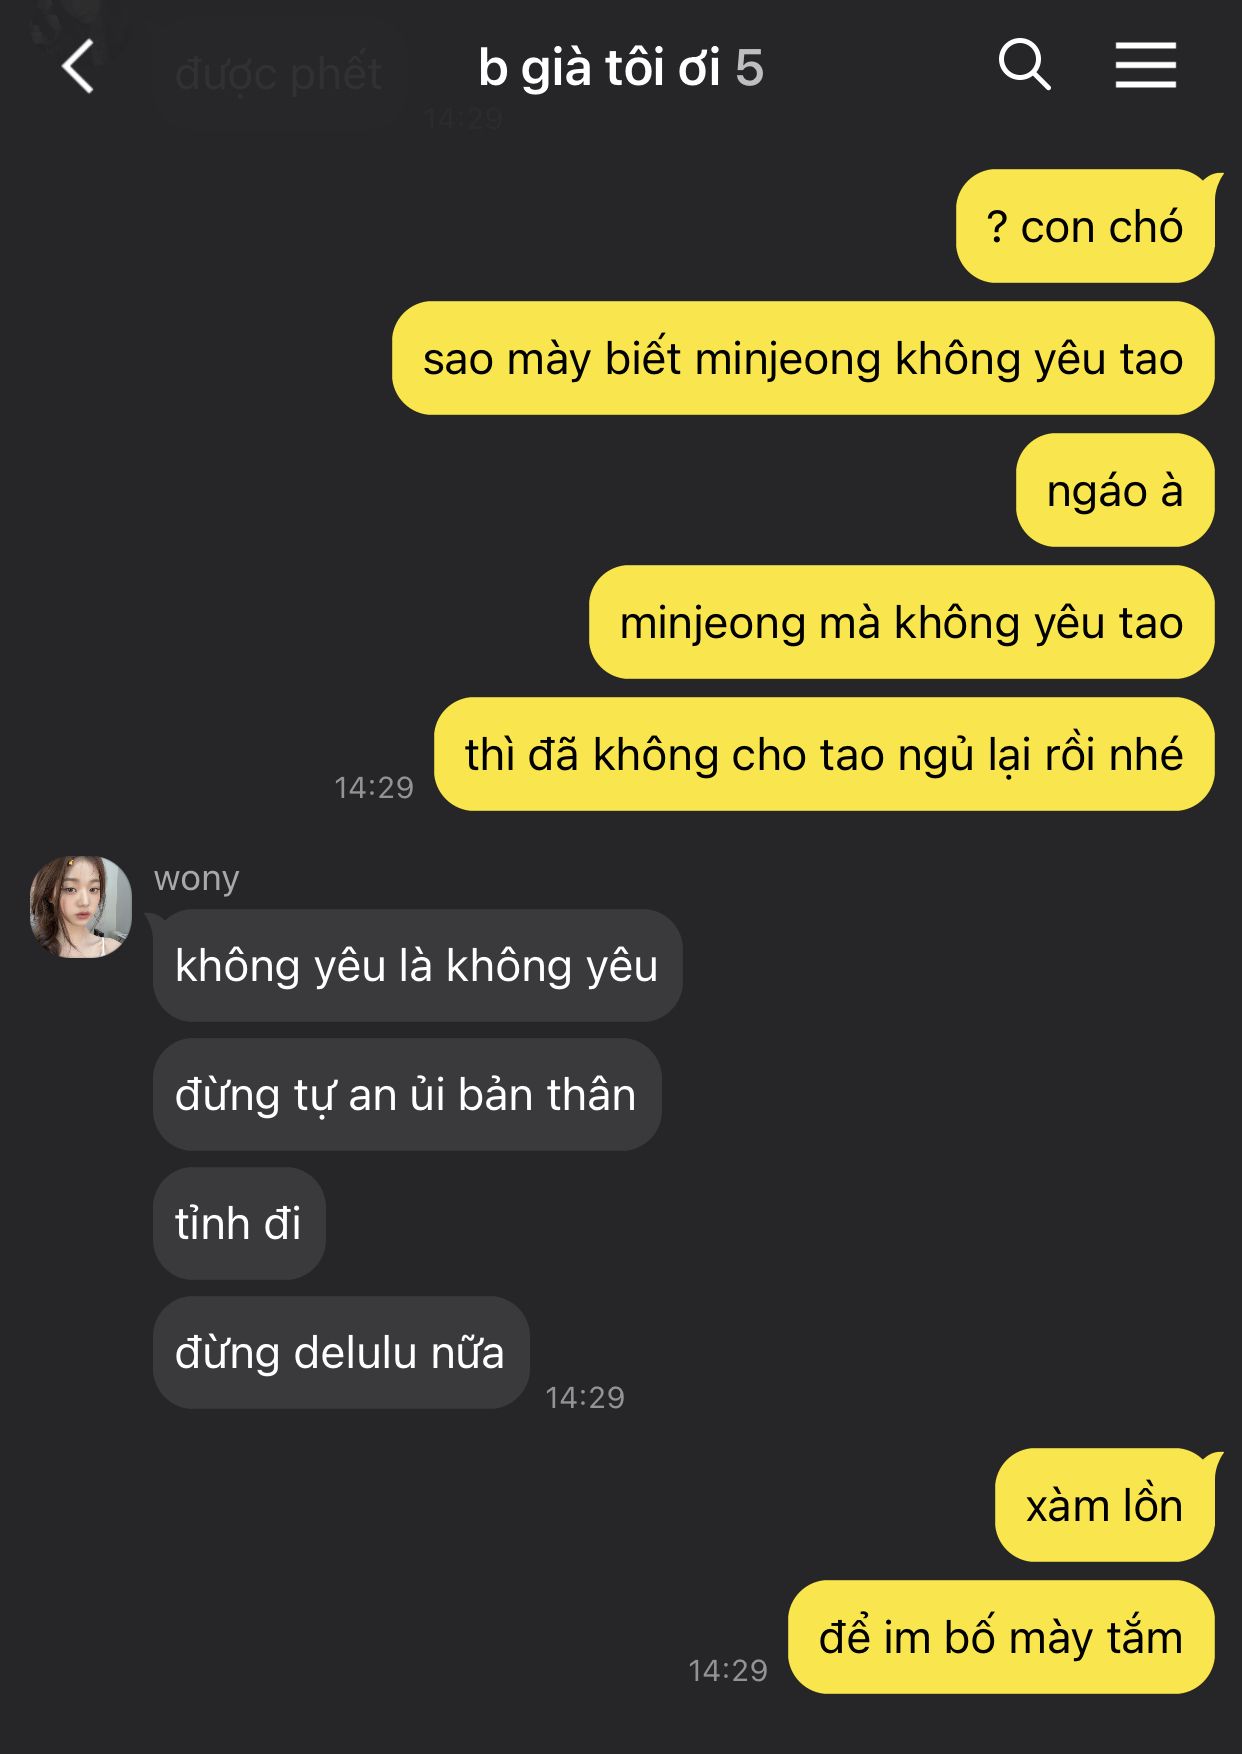Open the chat search magnifier icon
This screenshot has width=1242, height=1754.
(x=1024, y=66)
